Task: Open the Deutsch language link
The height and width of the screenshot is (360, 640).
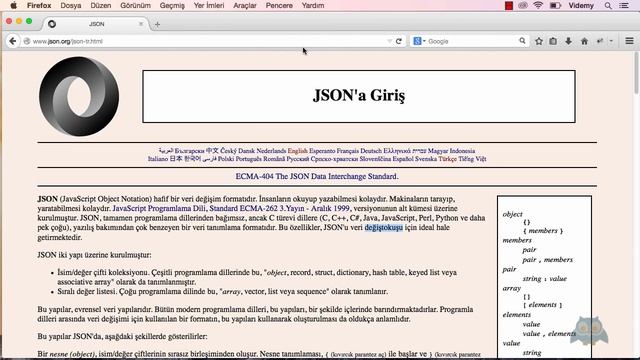Action: (371, 151)
